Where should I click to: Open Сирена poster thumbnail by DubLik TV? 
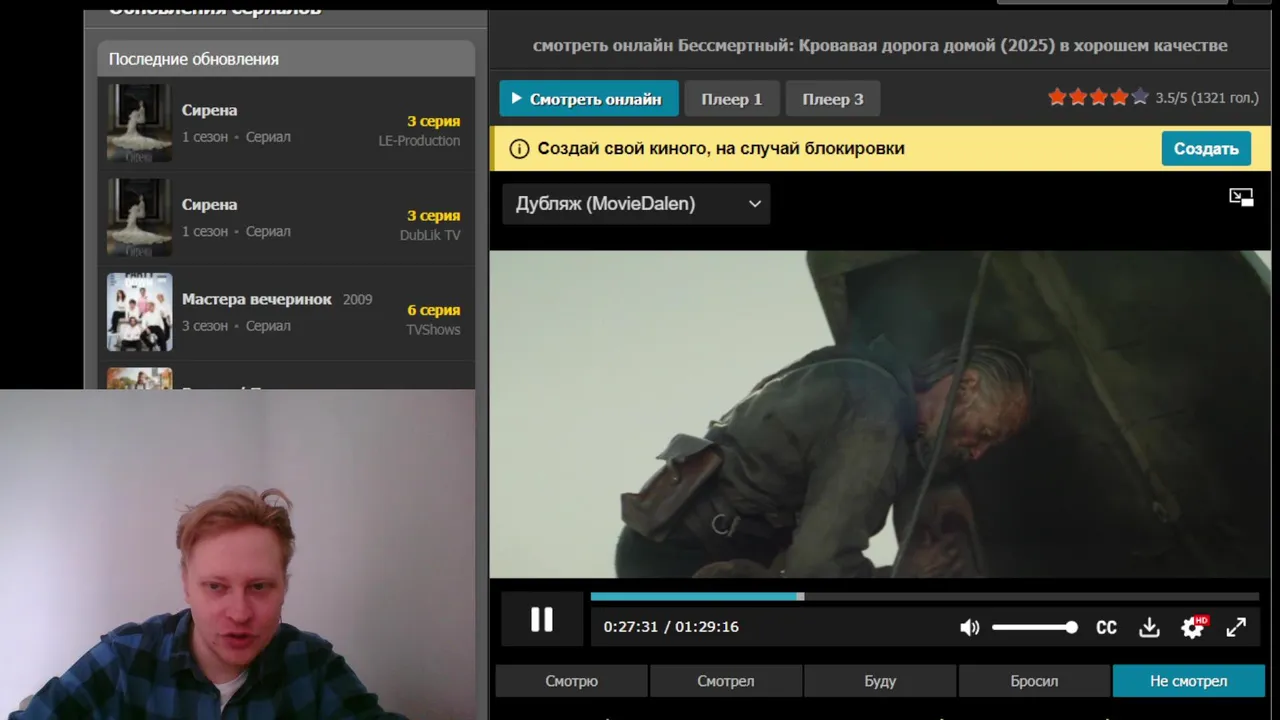pos(139,217)
